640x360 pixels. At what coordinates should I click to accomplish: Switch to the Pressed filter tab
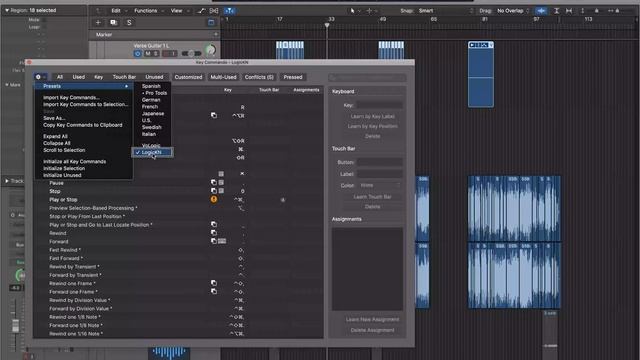(x=293, y=77)
